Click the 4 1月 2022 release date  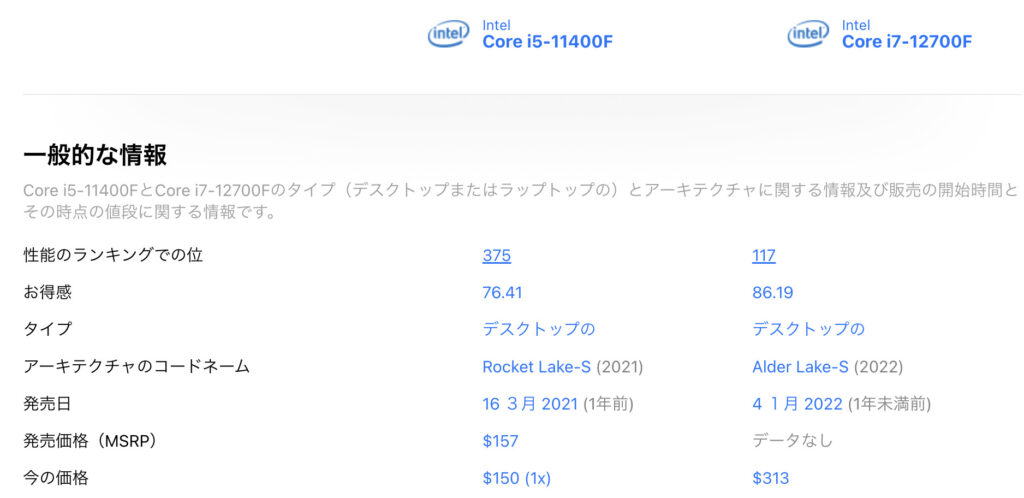[x=797, y=404]
